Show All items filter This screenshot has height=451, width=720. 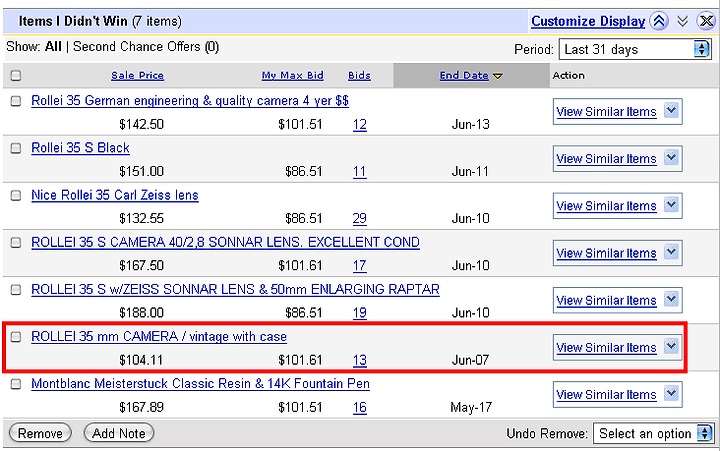(53, 46)
